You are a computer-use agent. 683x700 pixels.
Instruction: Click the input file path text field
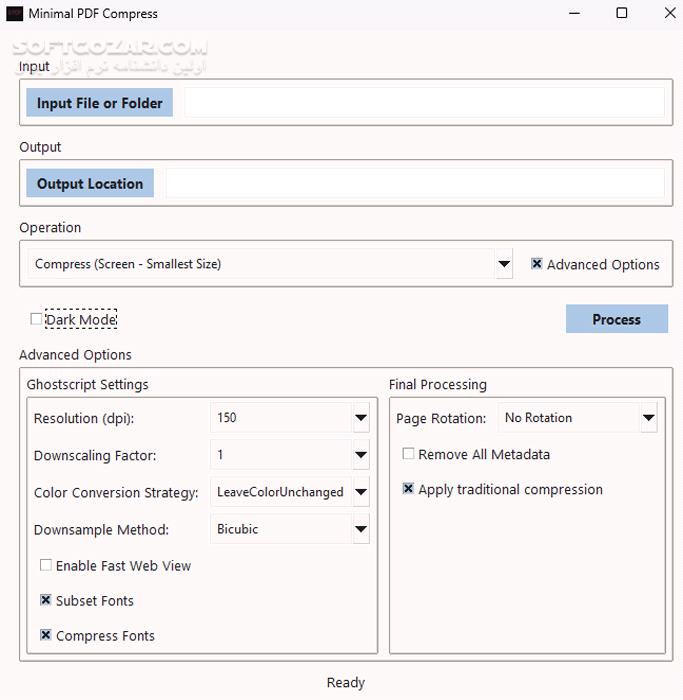pos(424,103)
